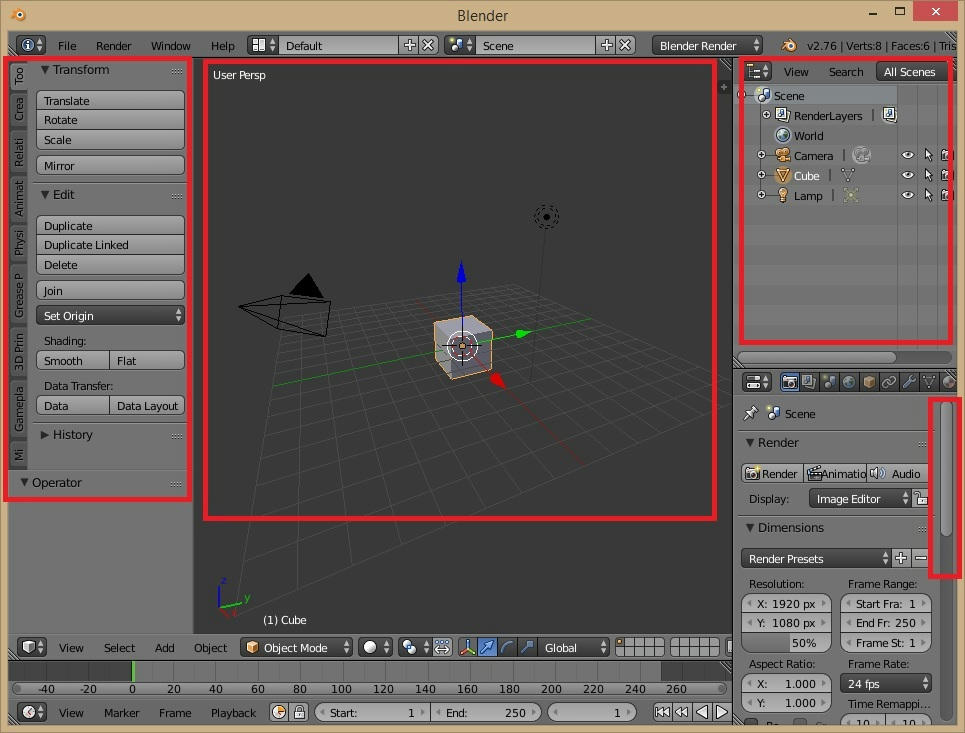The width and height of the screenshot is (965, 733).
Task: Open the File menu
Action: coord(67,46)
